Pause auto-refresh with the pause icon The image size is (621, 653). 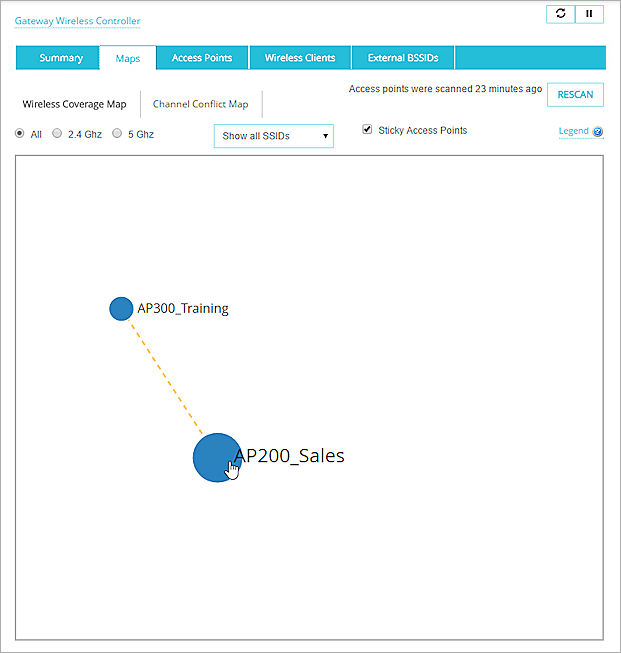pyautogui.click(x=589, y=14)
